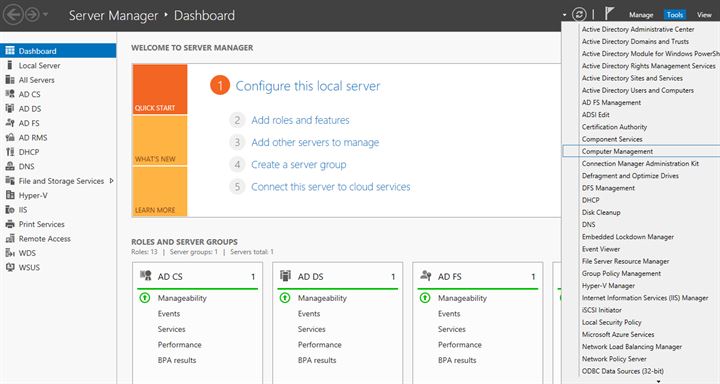This screenshot has height=384, width=720.
Task: Click the IIS sidebar icon
Action: (10, 209)
